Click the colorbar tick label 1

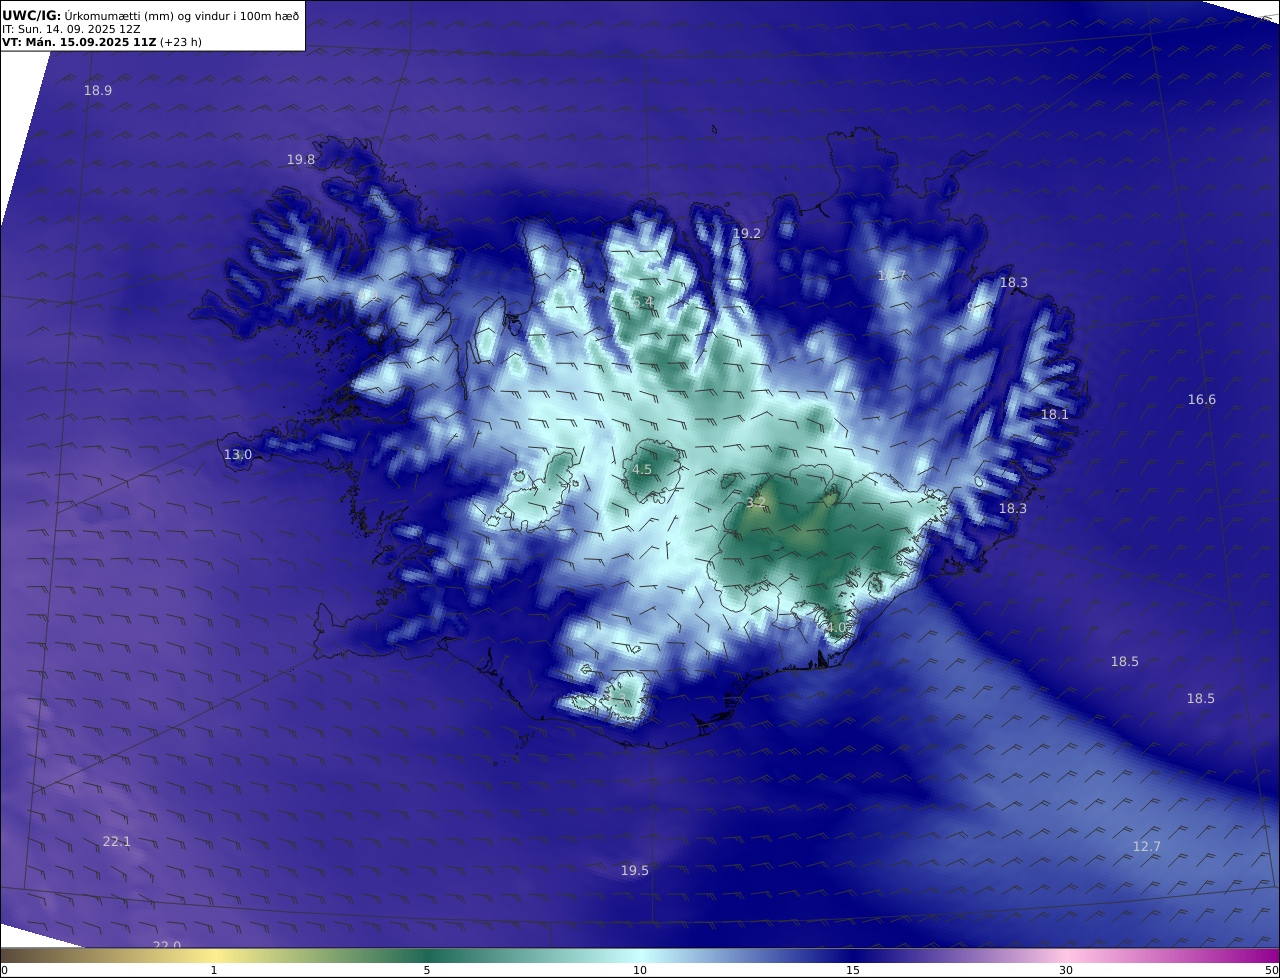tap(214, 970)
